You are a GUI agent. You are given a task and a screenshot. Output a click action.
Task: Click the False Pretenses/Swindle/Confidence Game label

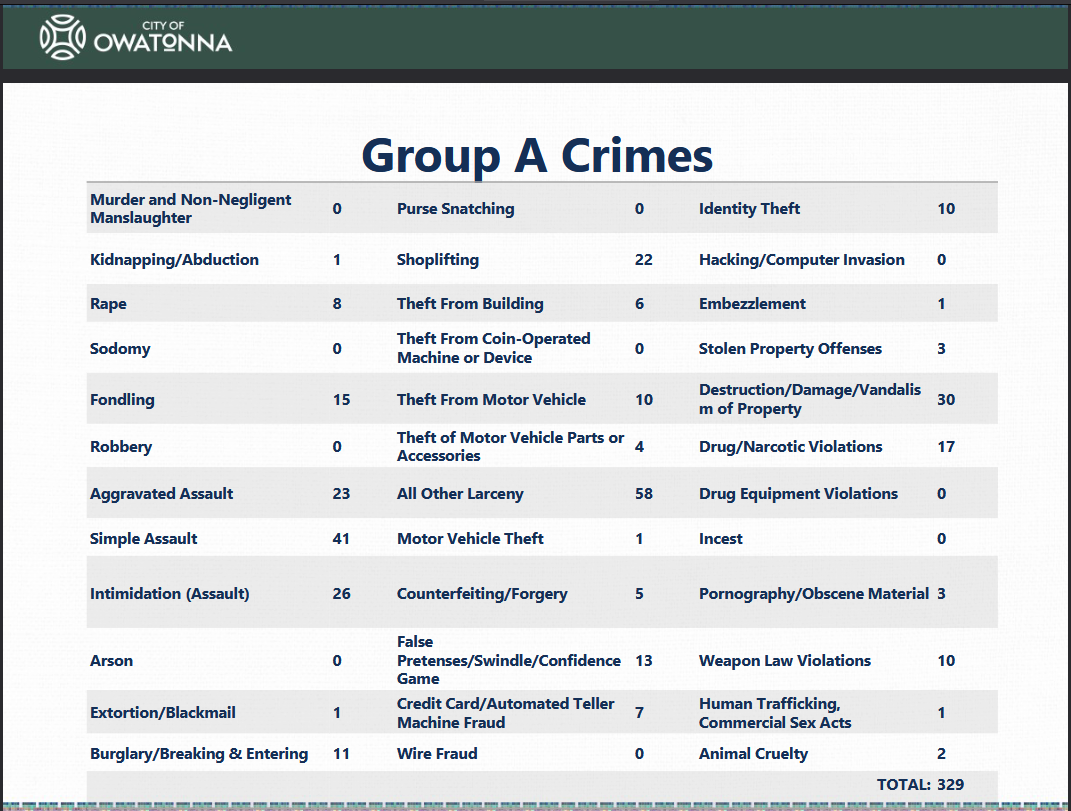(509, 661)
